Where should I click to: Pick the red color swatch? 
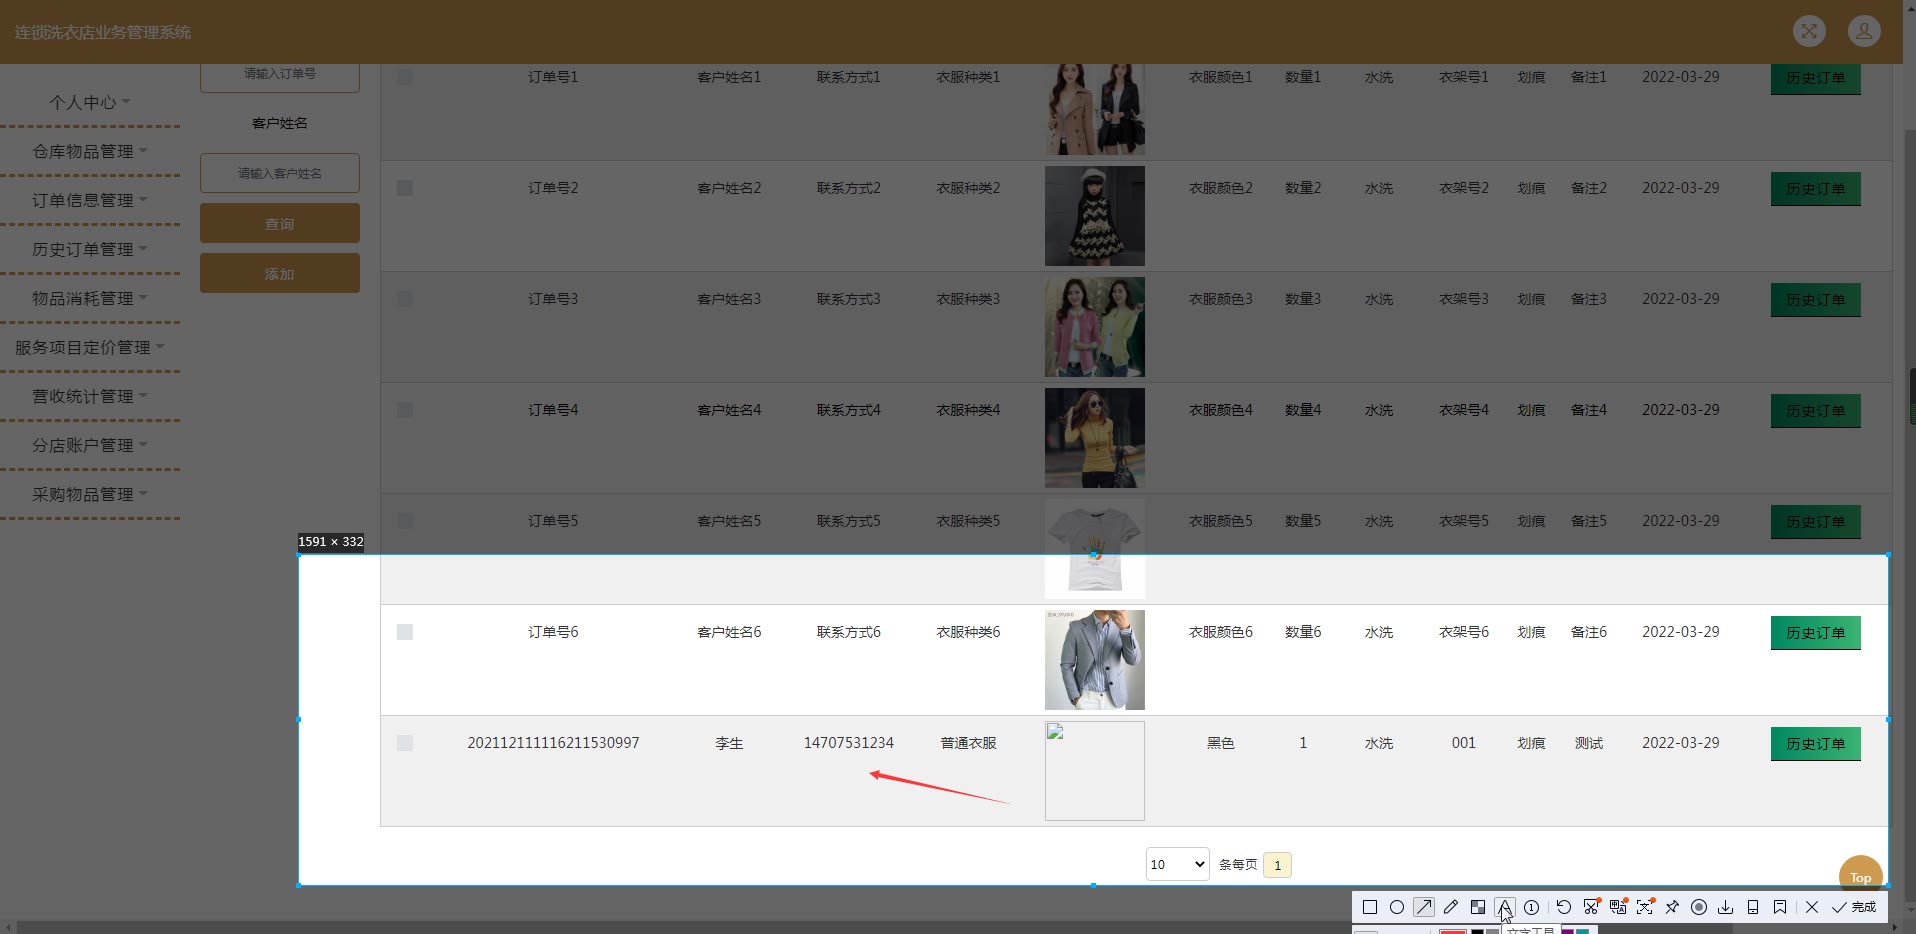coord(1452,931)
